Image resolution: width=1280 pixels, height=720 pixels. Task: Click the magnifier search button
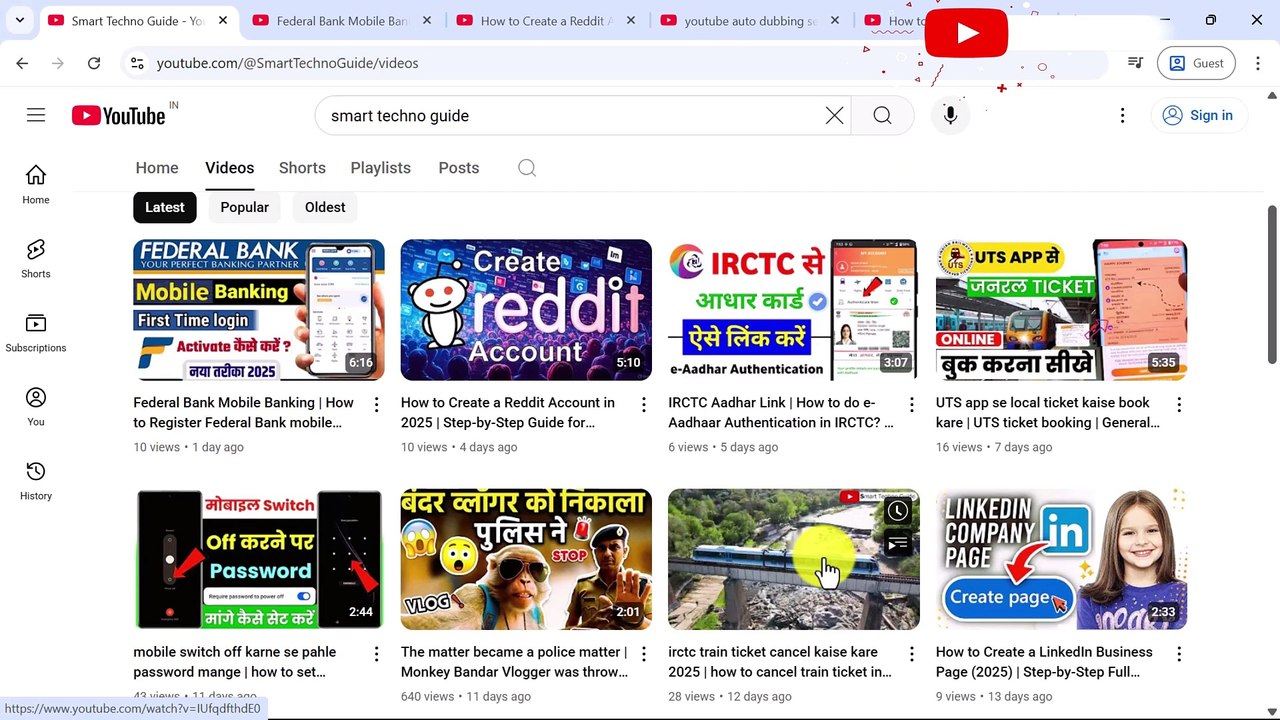click(882, 116)
